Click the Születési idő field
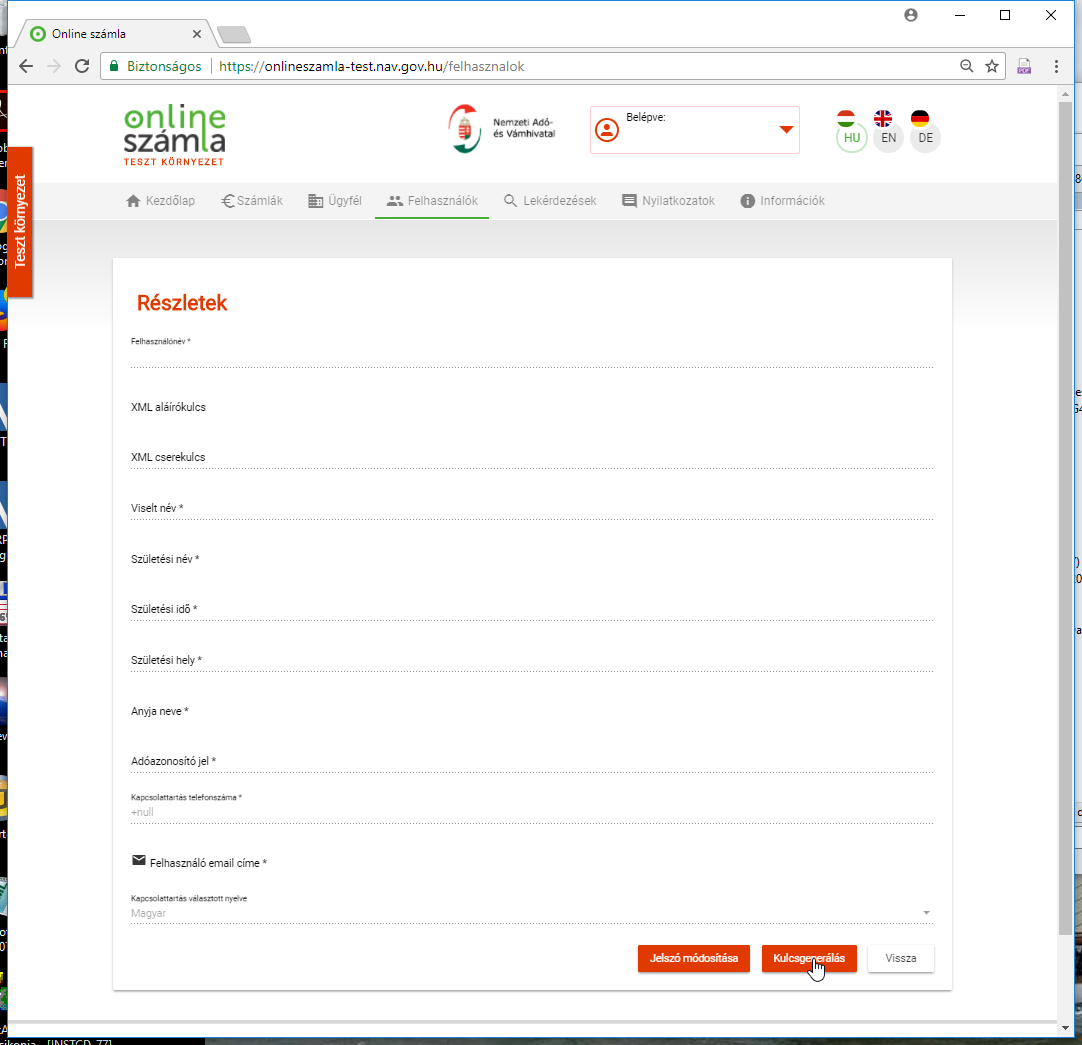 click(531, 609)
